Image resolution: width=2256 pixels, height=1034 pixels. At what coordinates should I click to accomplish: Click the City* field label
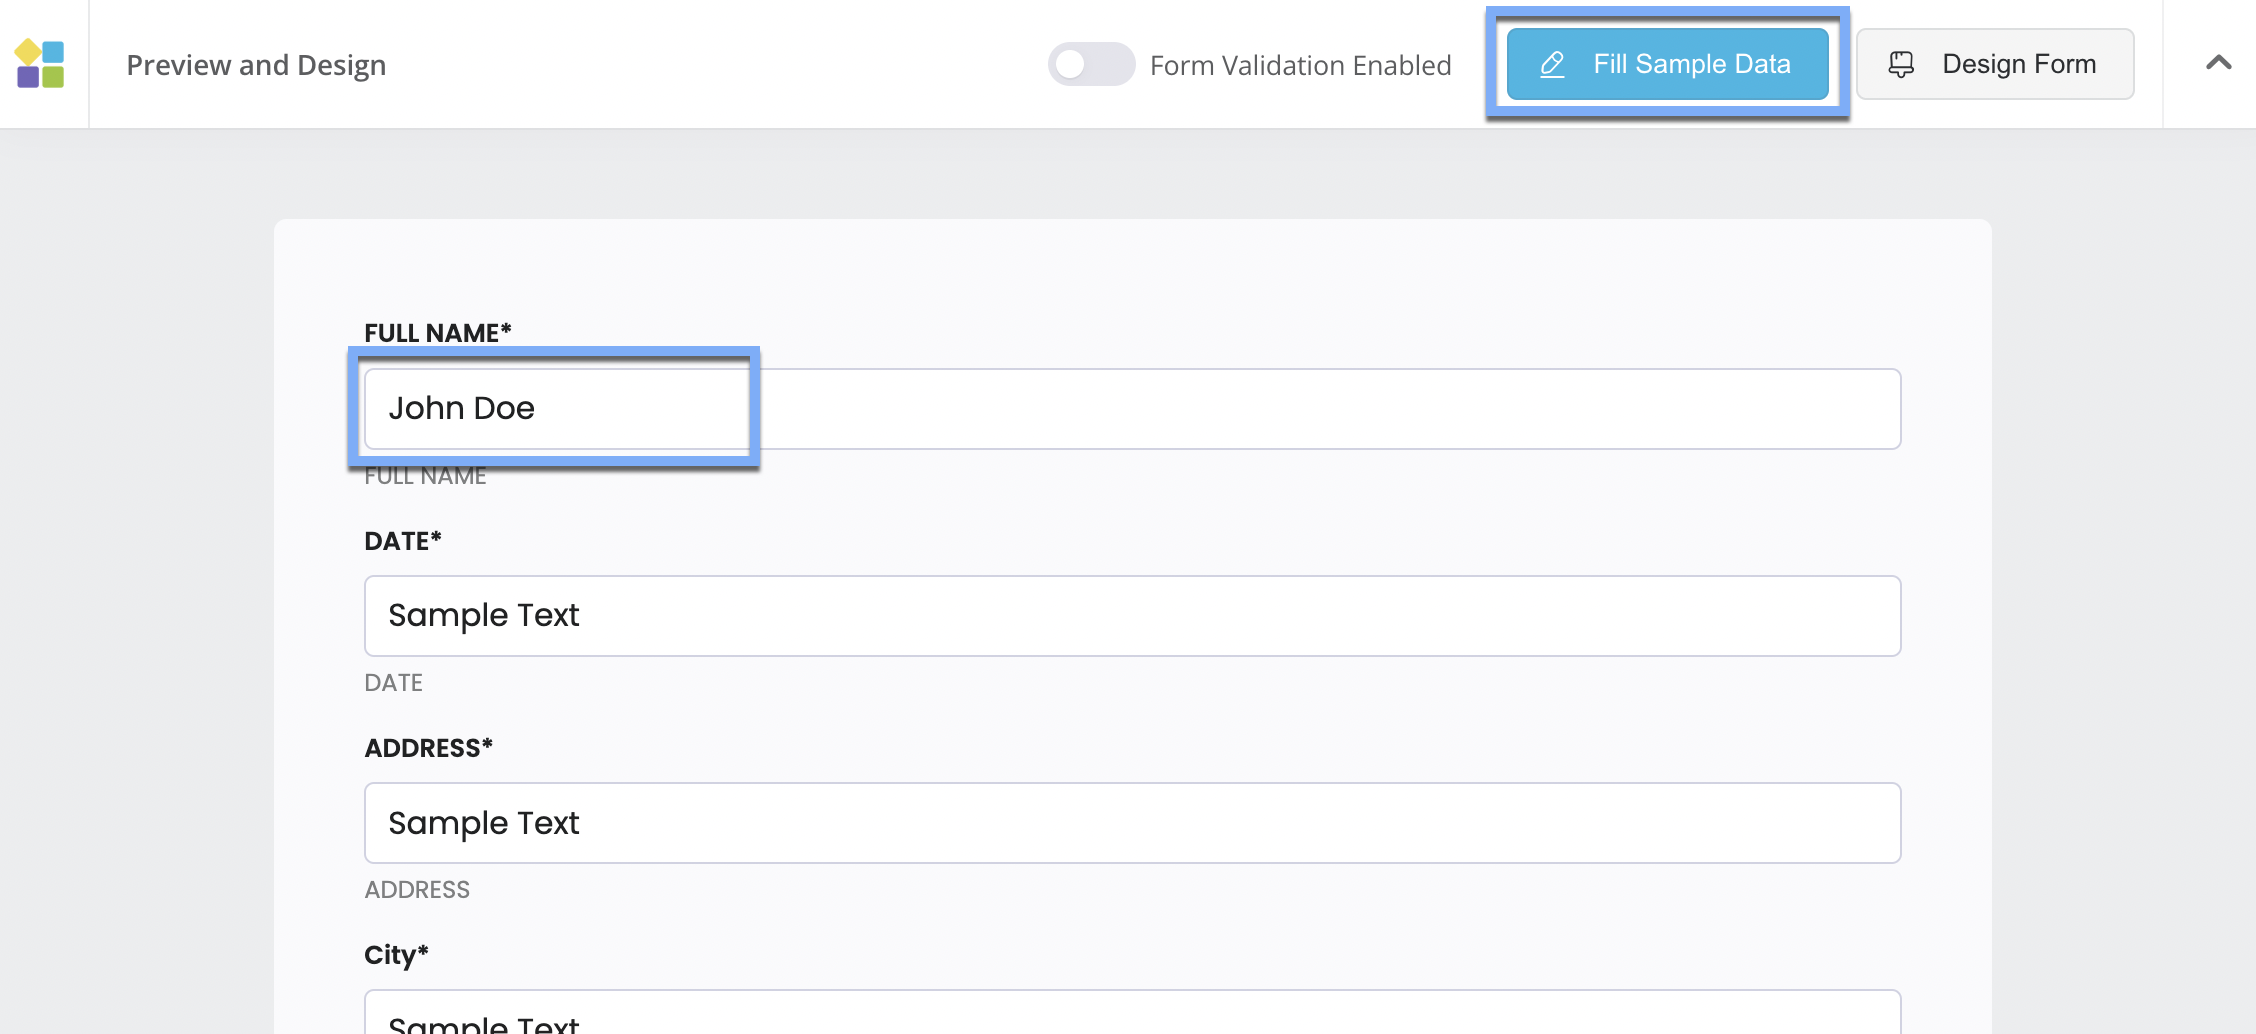[394, 954]
